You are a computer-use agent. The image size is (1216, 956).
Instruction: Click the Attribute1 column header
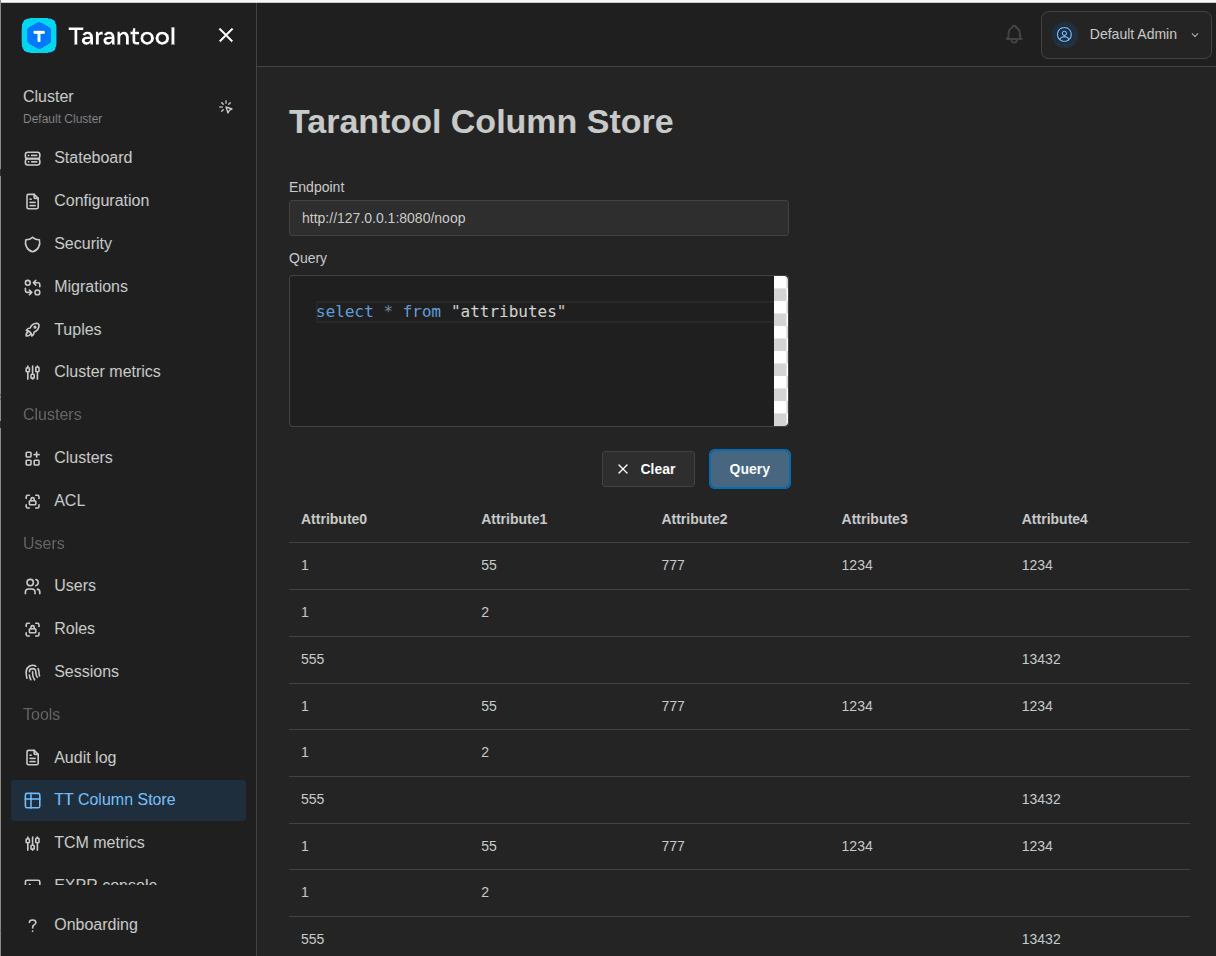click(x=514, y=519)
